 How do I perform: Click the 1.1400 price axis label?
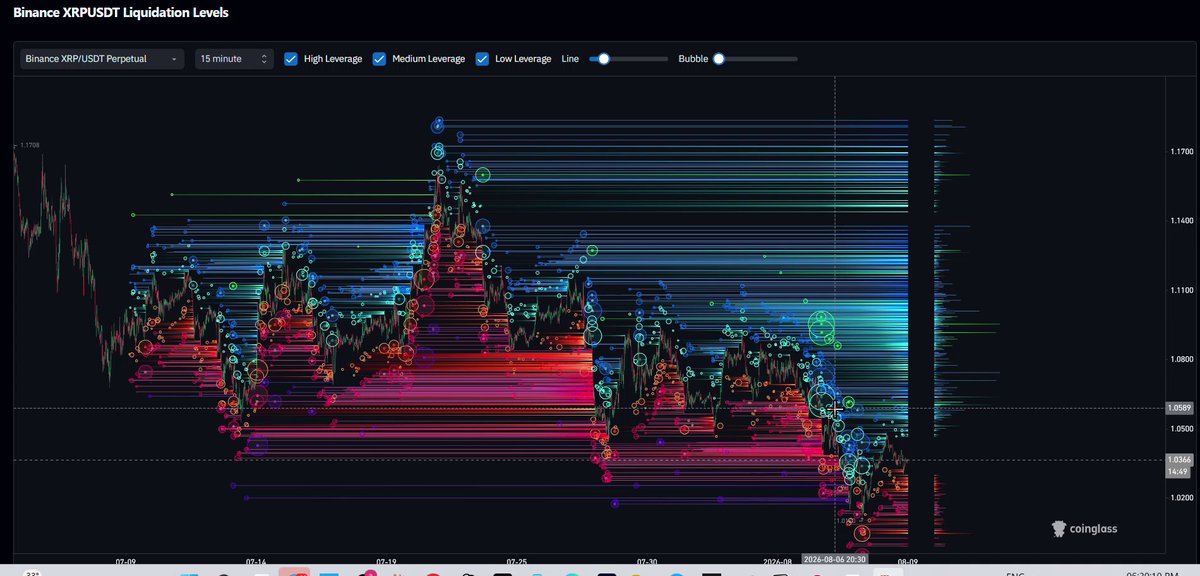pos(1181,220)
